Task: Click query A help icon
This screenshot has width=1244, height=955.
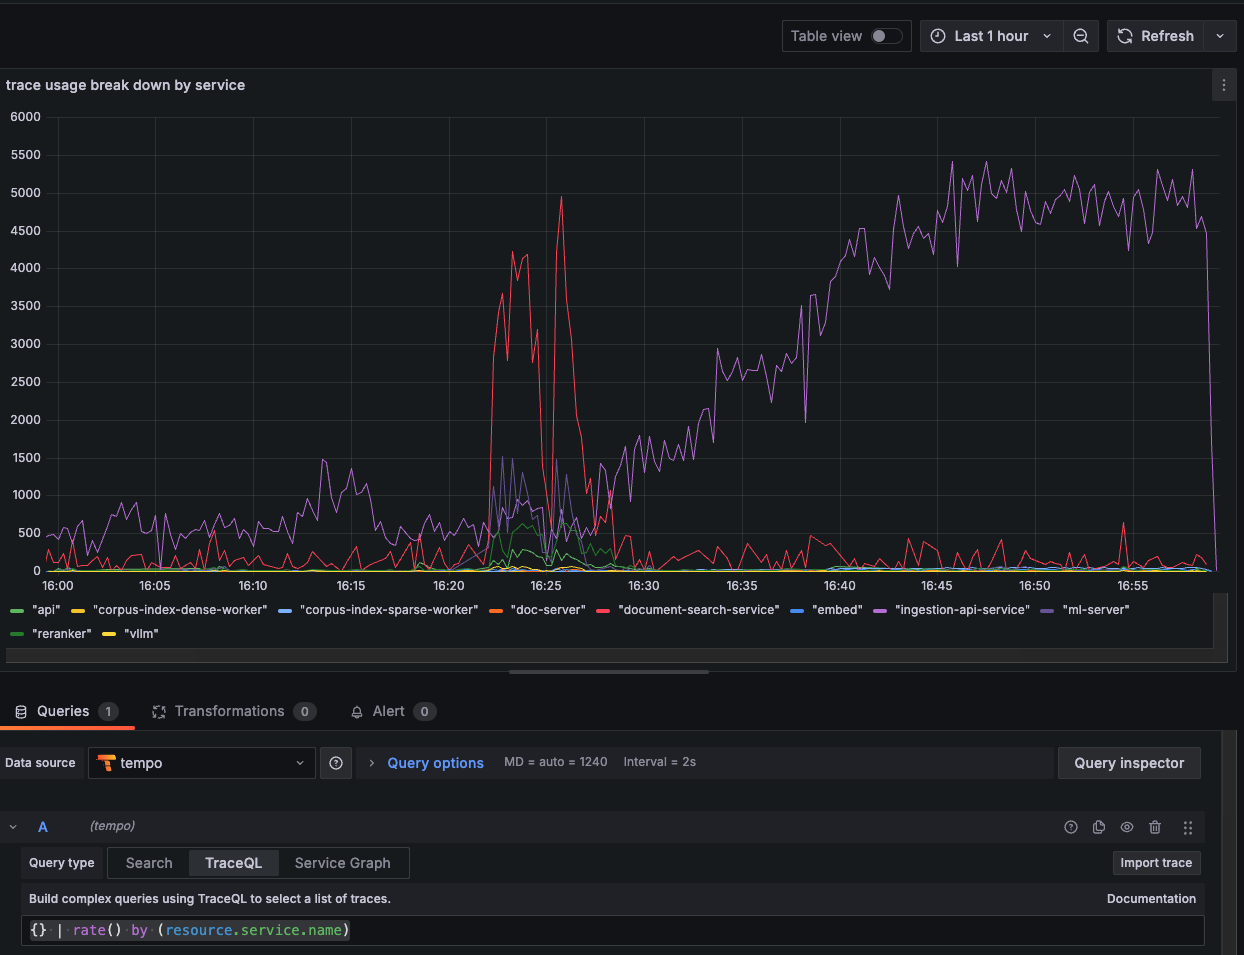Action: tap(1071, 827)
